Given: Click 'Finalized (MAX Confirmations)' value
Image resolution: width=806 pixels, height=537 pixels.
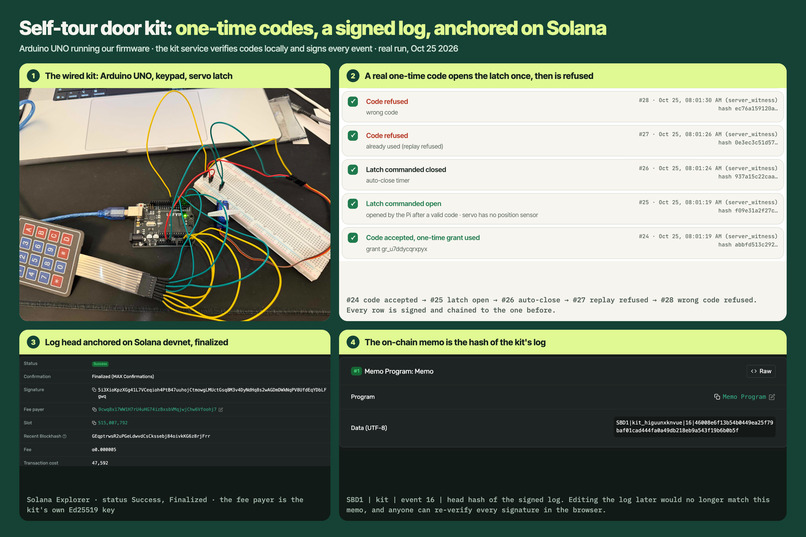Looking at the screenshot, I should pyautogui.click(x=123, y=377).
